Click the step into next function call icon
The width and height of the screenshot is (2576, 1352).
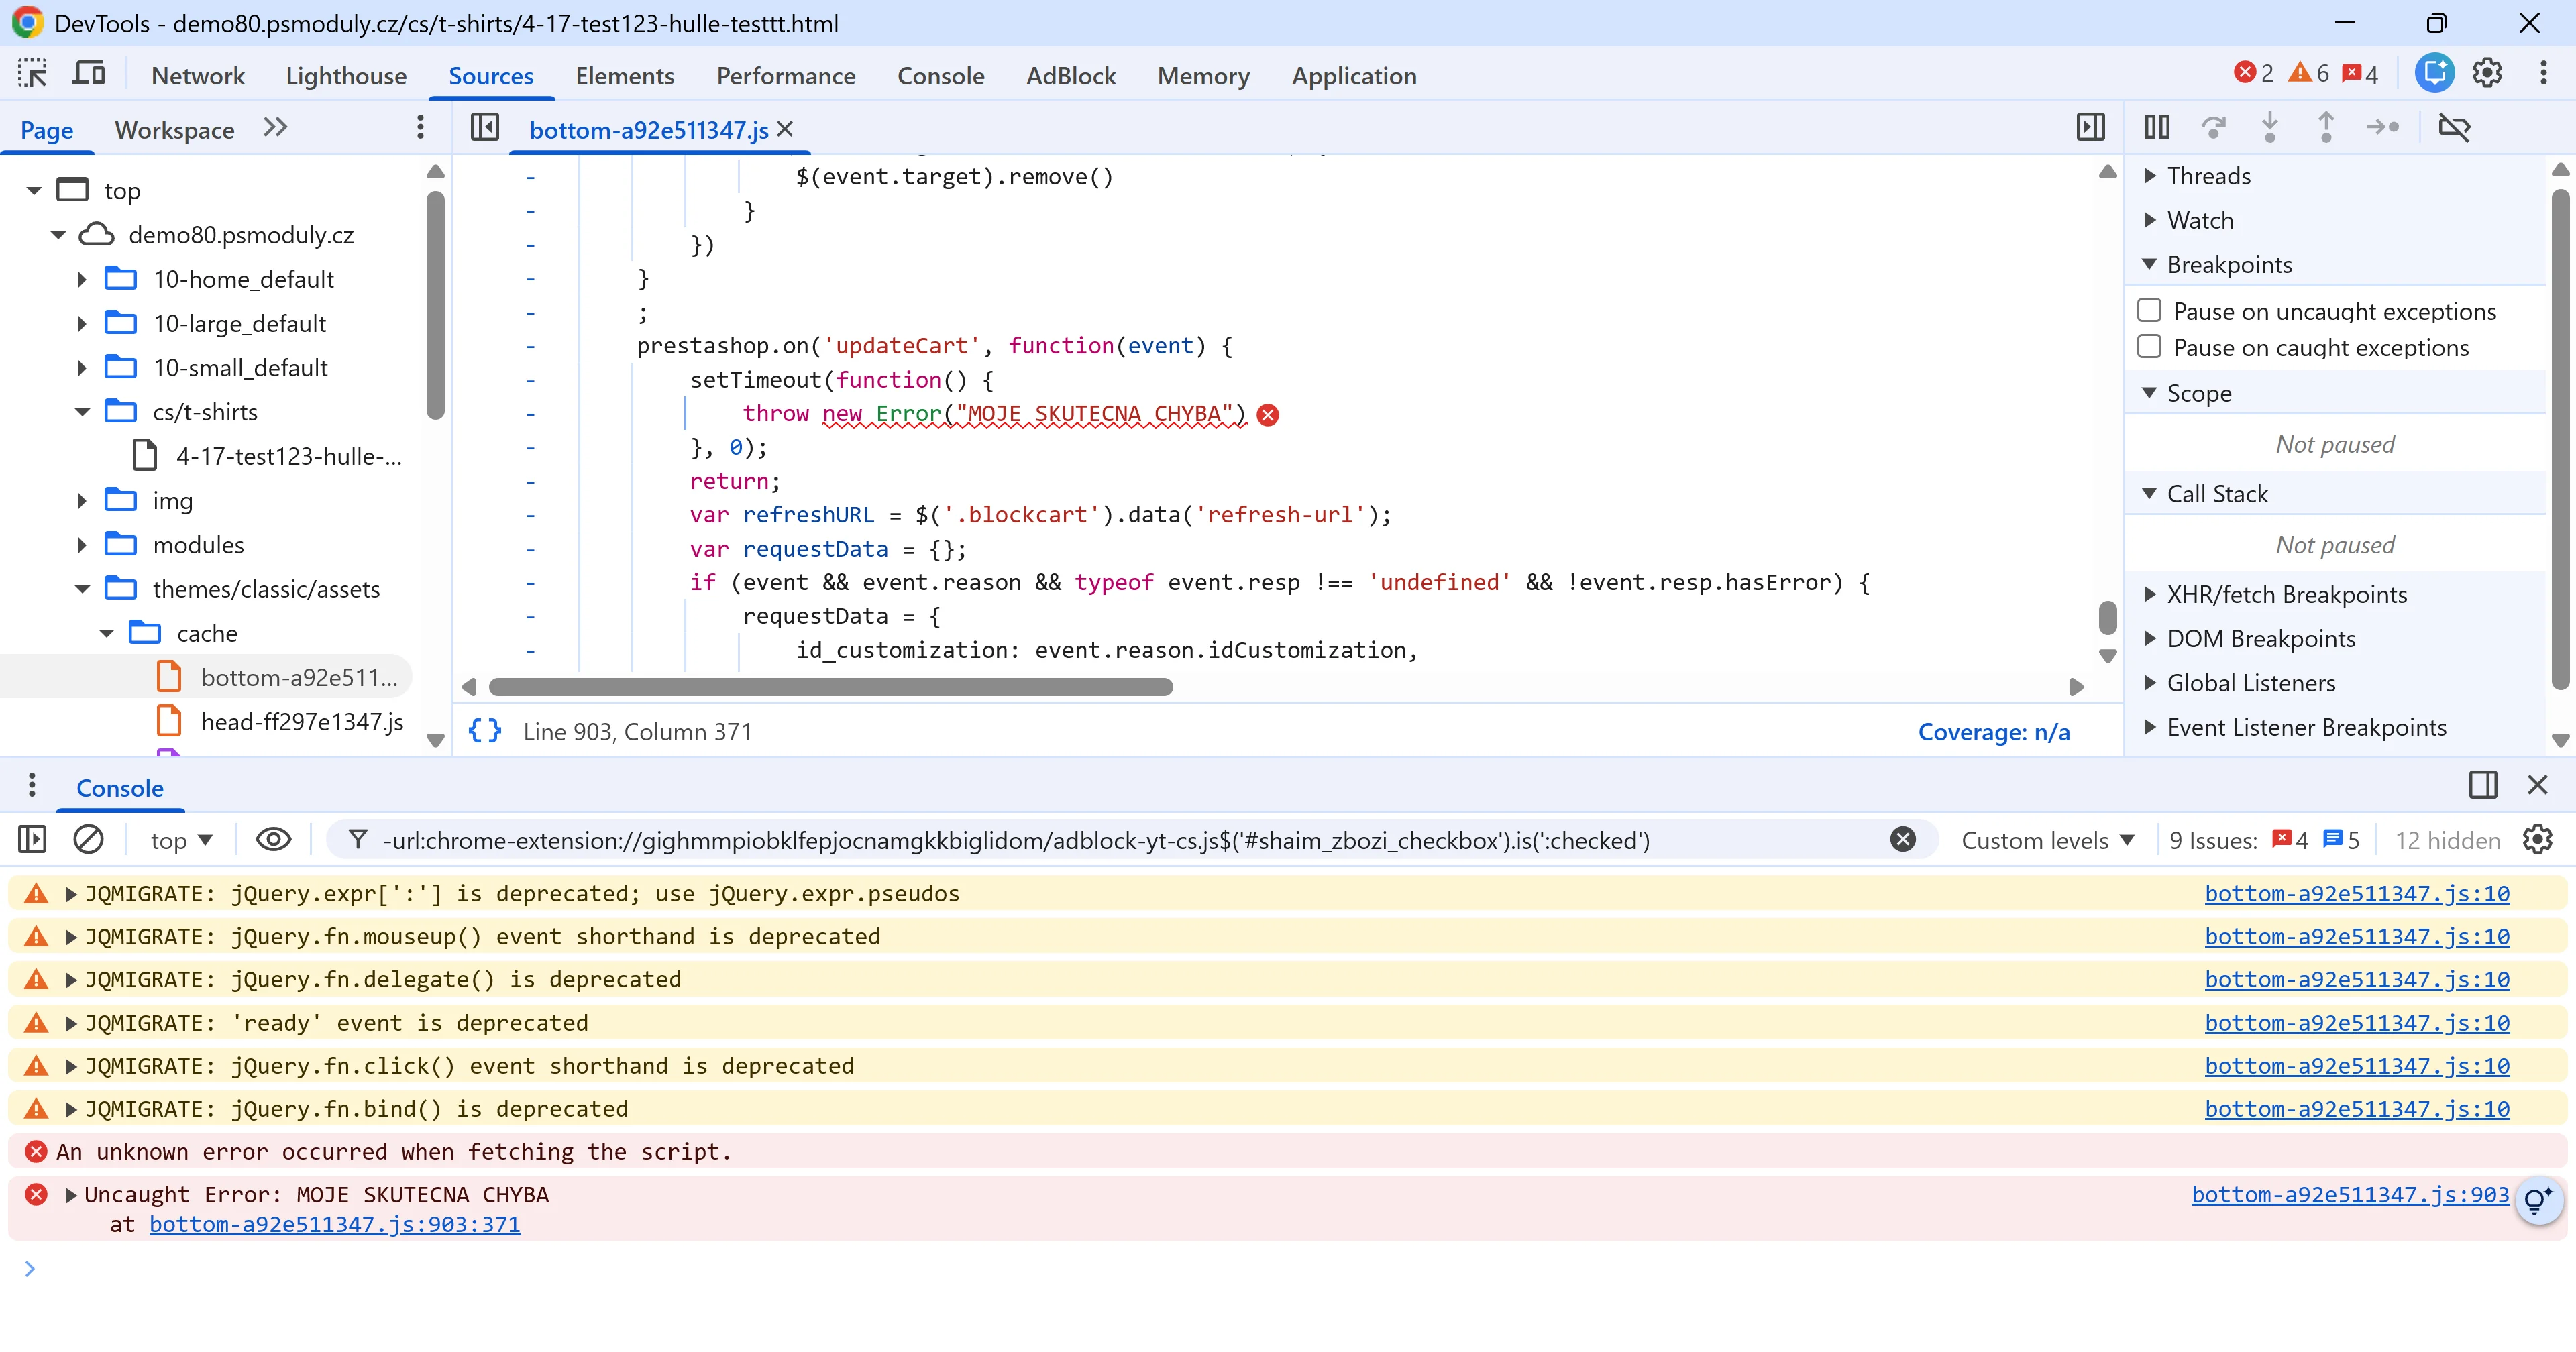pos(2270,128)
